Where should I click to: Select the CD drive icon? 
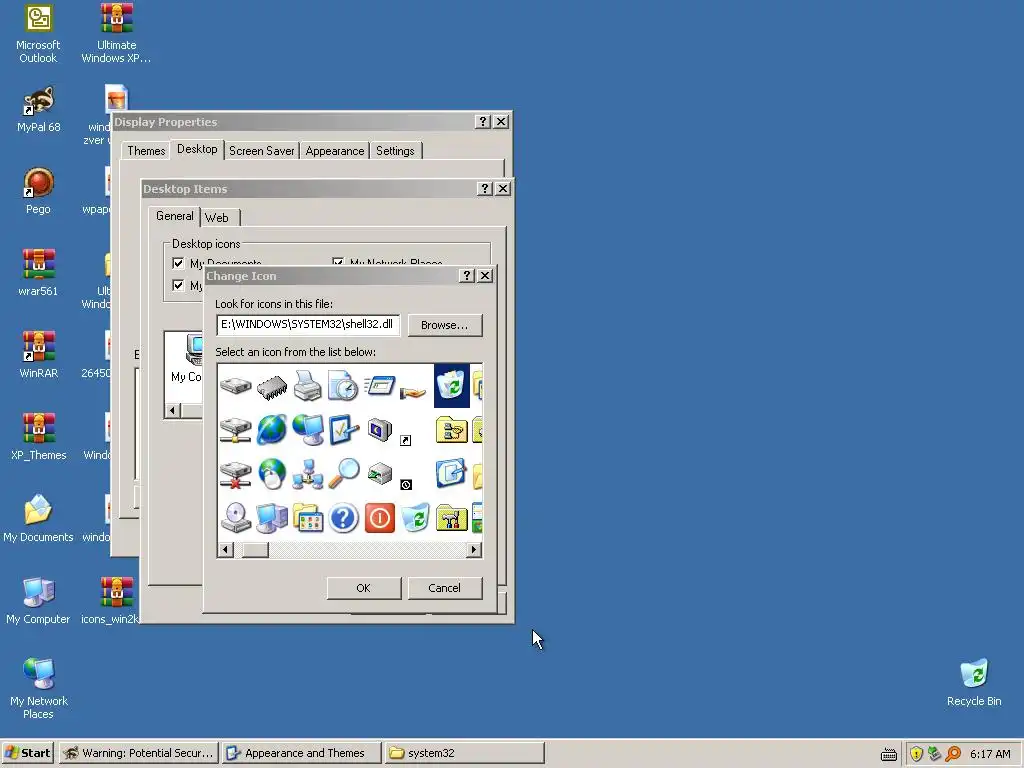pos(236,518)
